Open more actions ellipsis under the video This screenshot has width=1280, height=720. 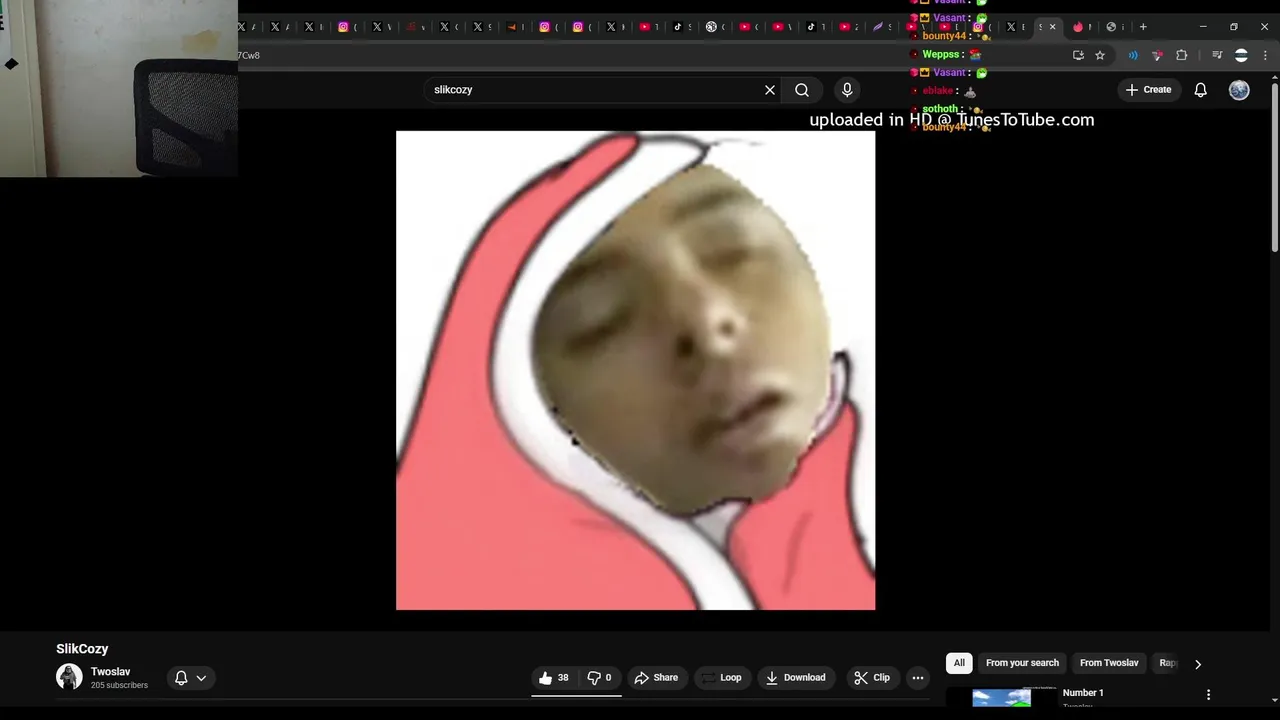(918, 678)
